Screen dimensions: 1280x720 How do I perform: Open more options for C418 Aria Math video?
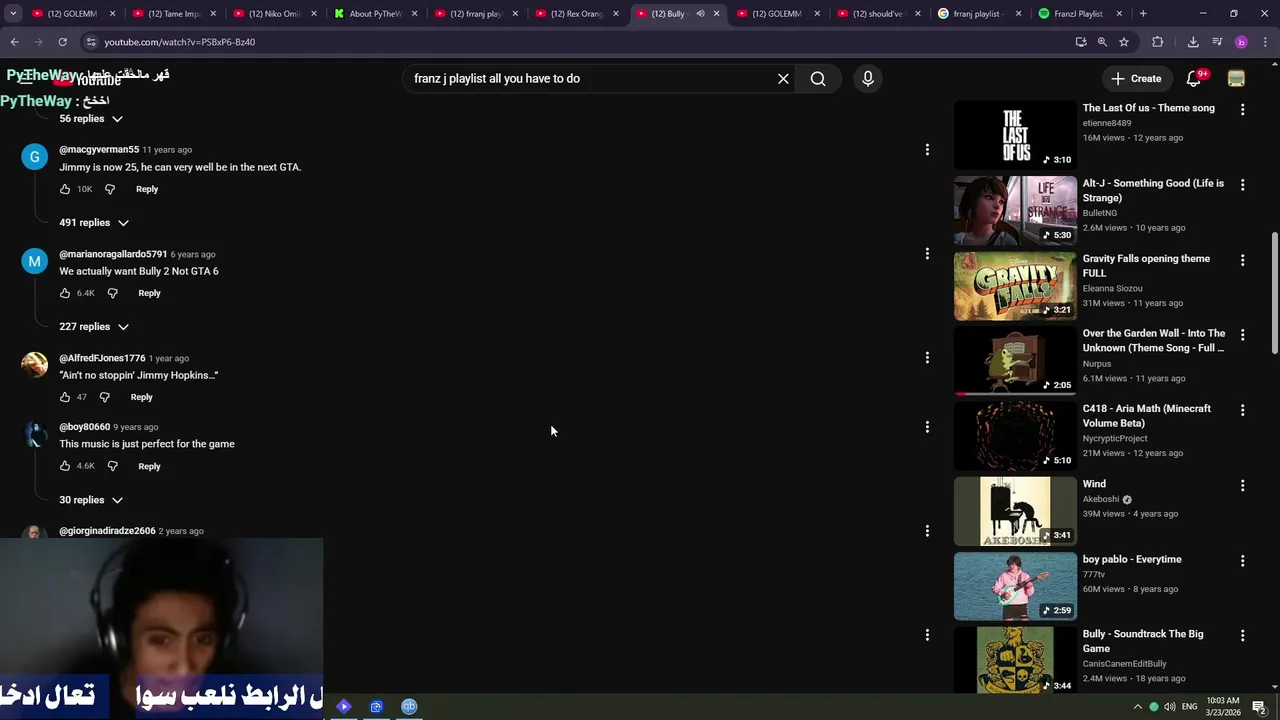point(1242,410)
